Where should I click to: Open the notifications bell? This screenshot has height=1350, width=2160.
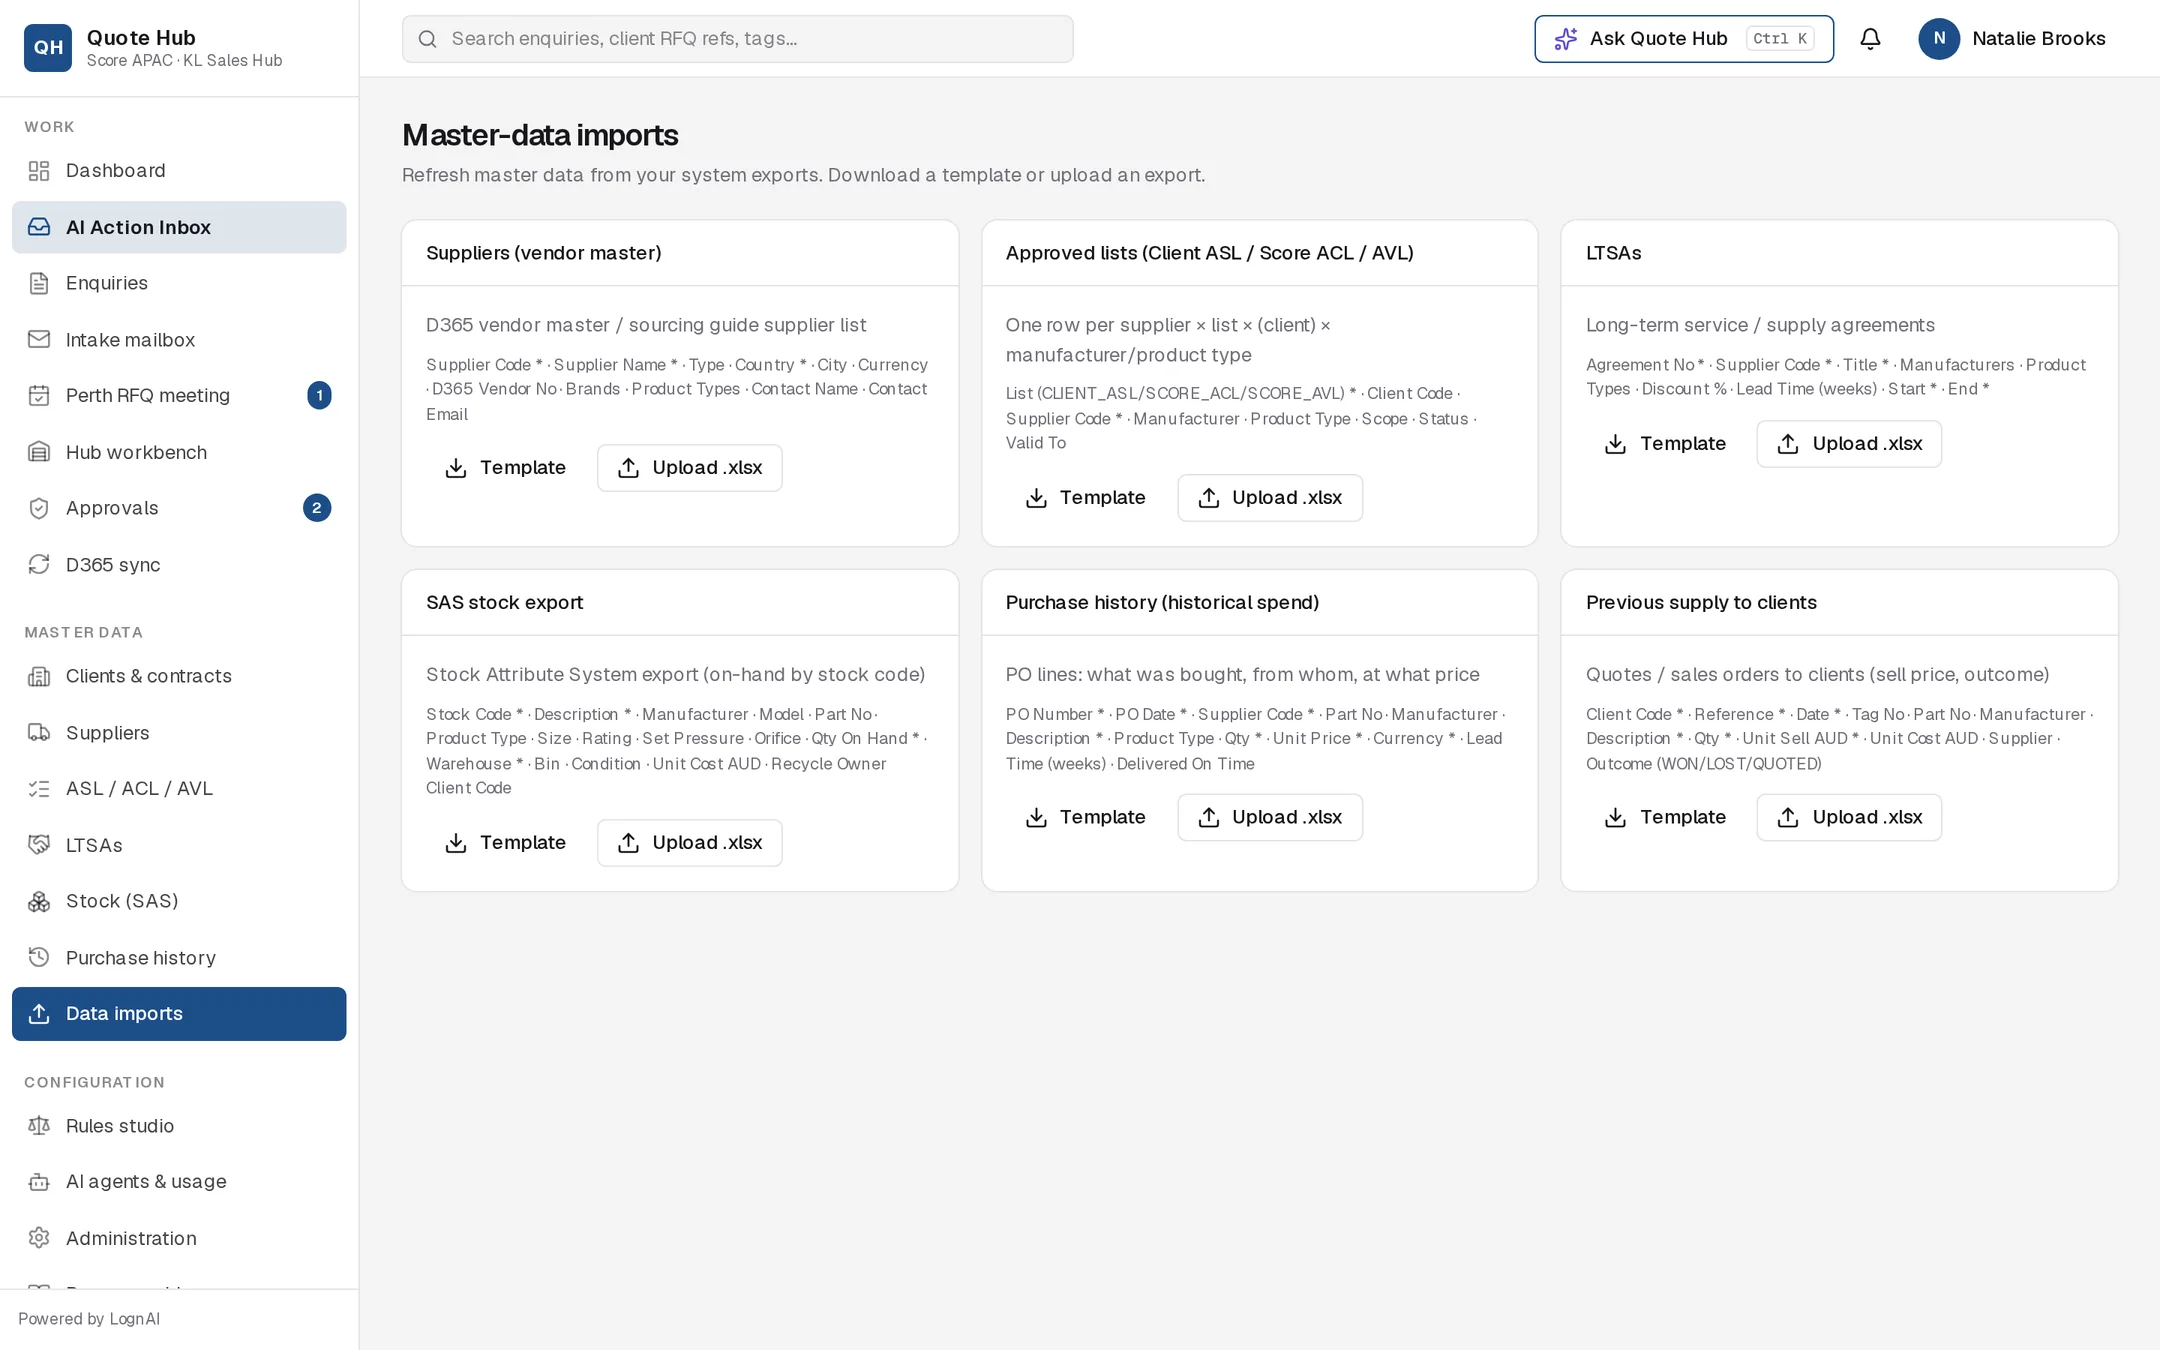[x=1870, y=39]
